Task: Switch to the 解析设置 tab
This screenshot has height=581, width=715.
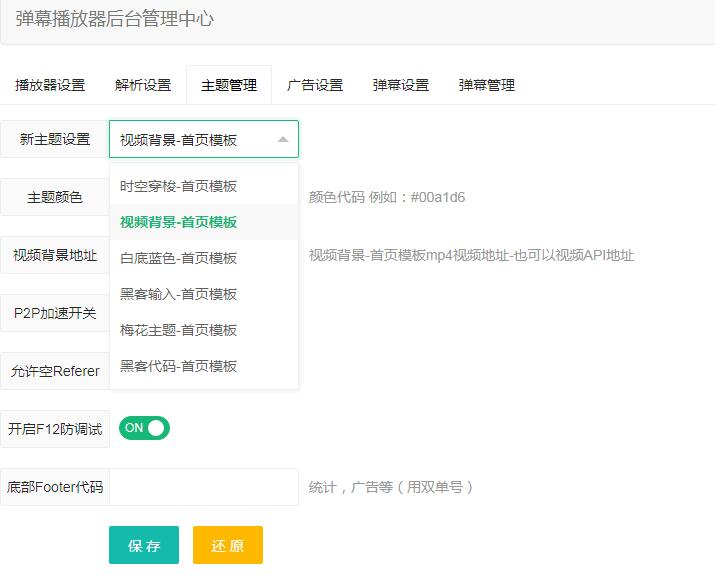Action: click(x=143, y=85)
